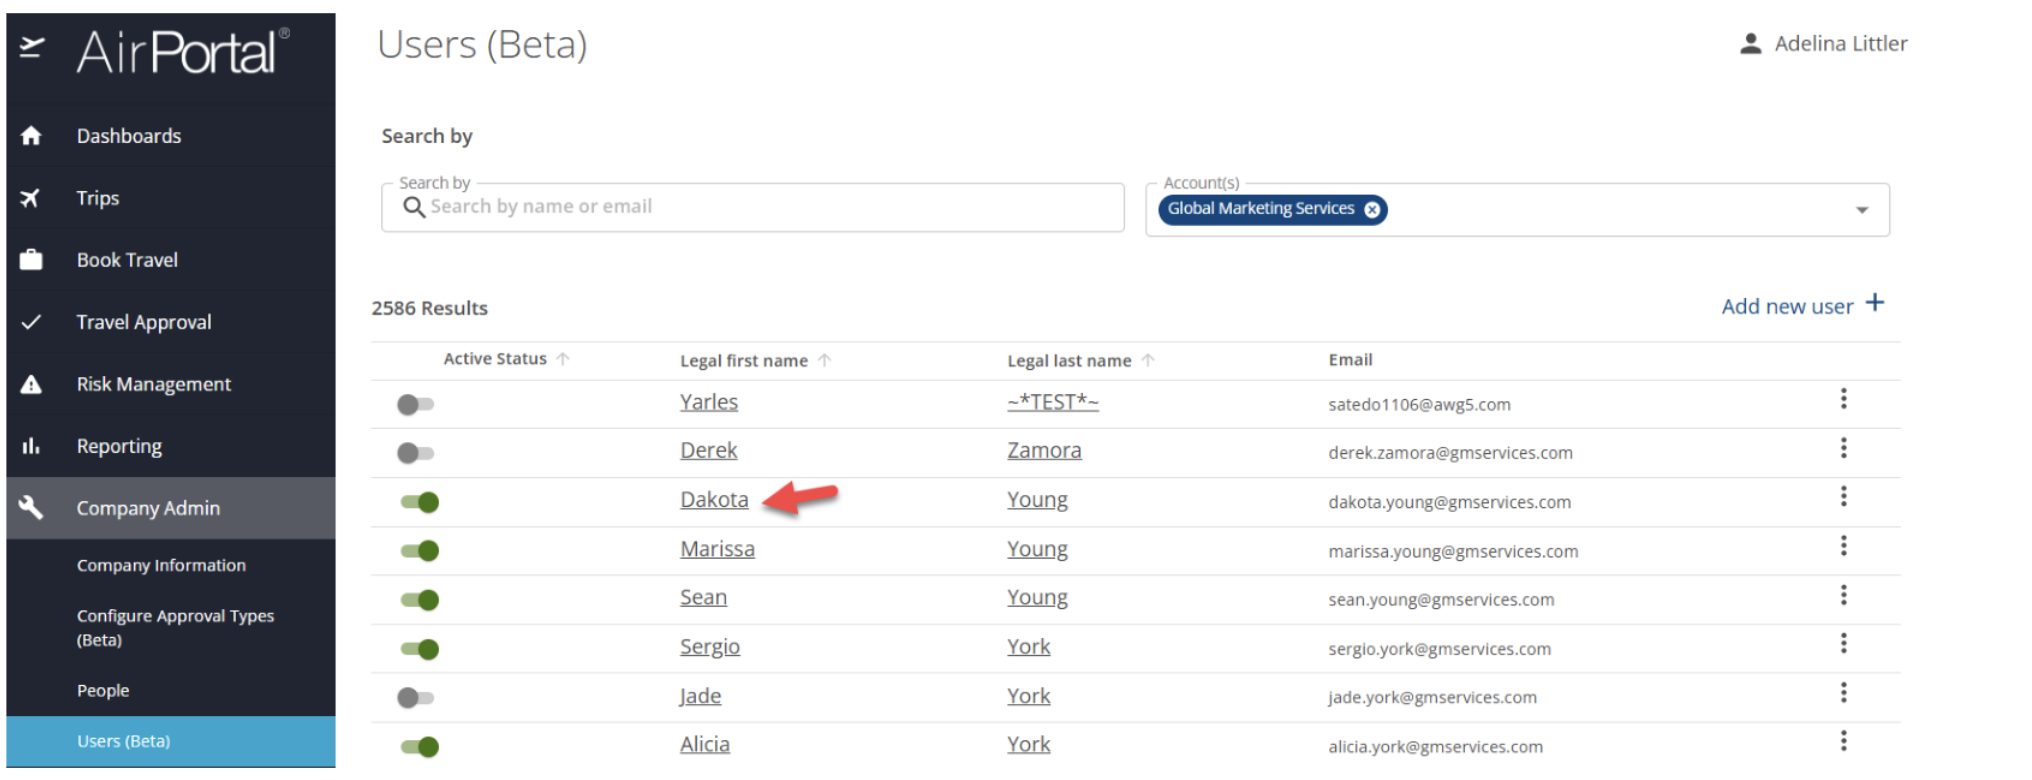Remove the Global Marketing Services chip
Viewport: 2032px width, 780px height.
tap(1373, 209)
